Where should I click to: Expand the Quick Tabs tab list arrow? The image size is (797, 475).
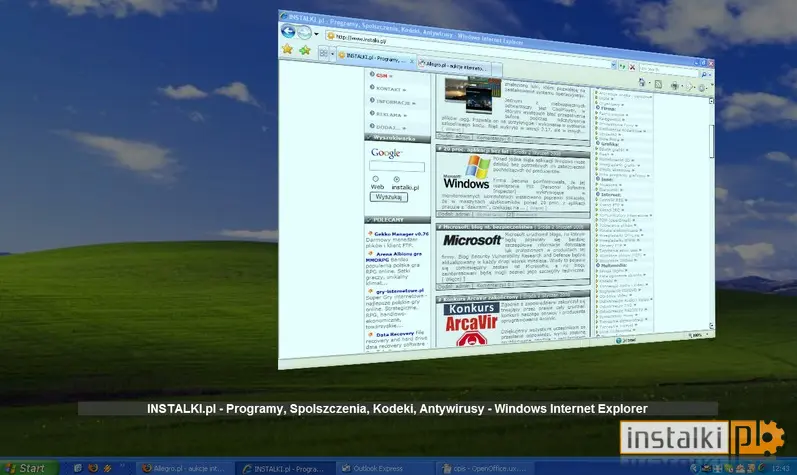332,53
